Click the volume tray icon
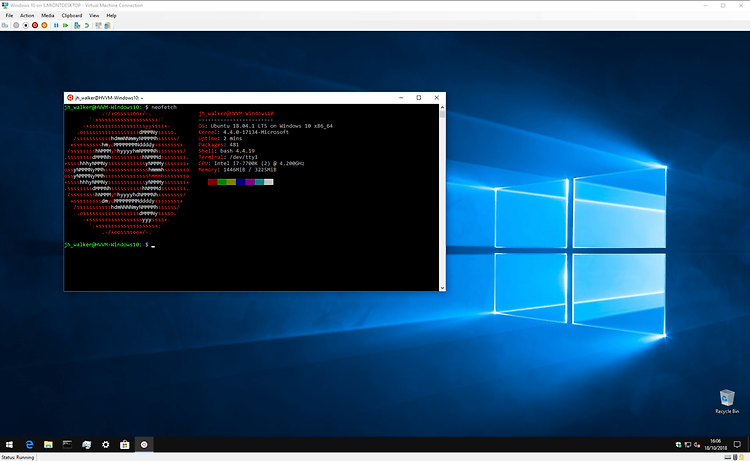This screenshot has width=750, height=461. point(697,445)
